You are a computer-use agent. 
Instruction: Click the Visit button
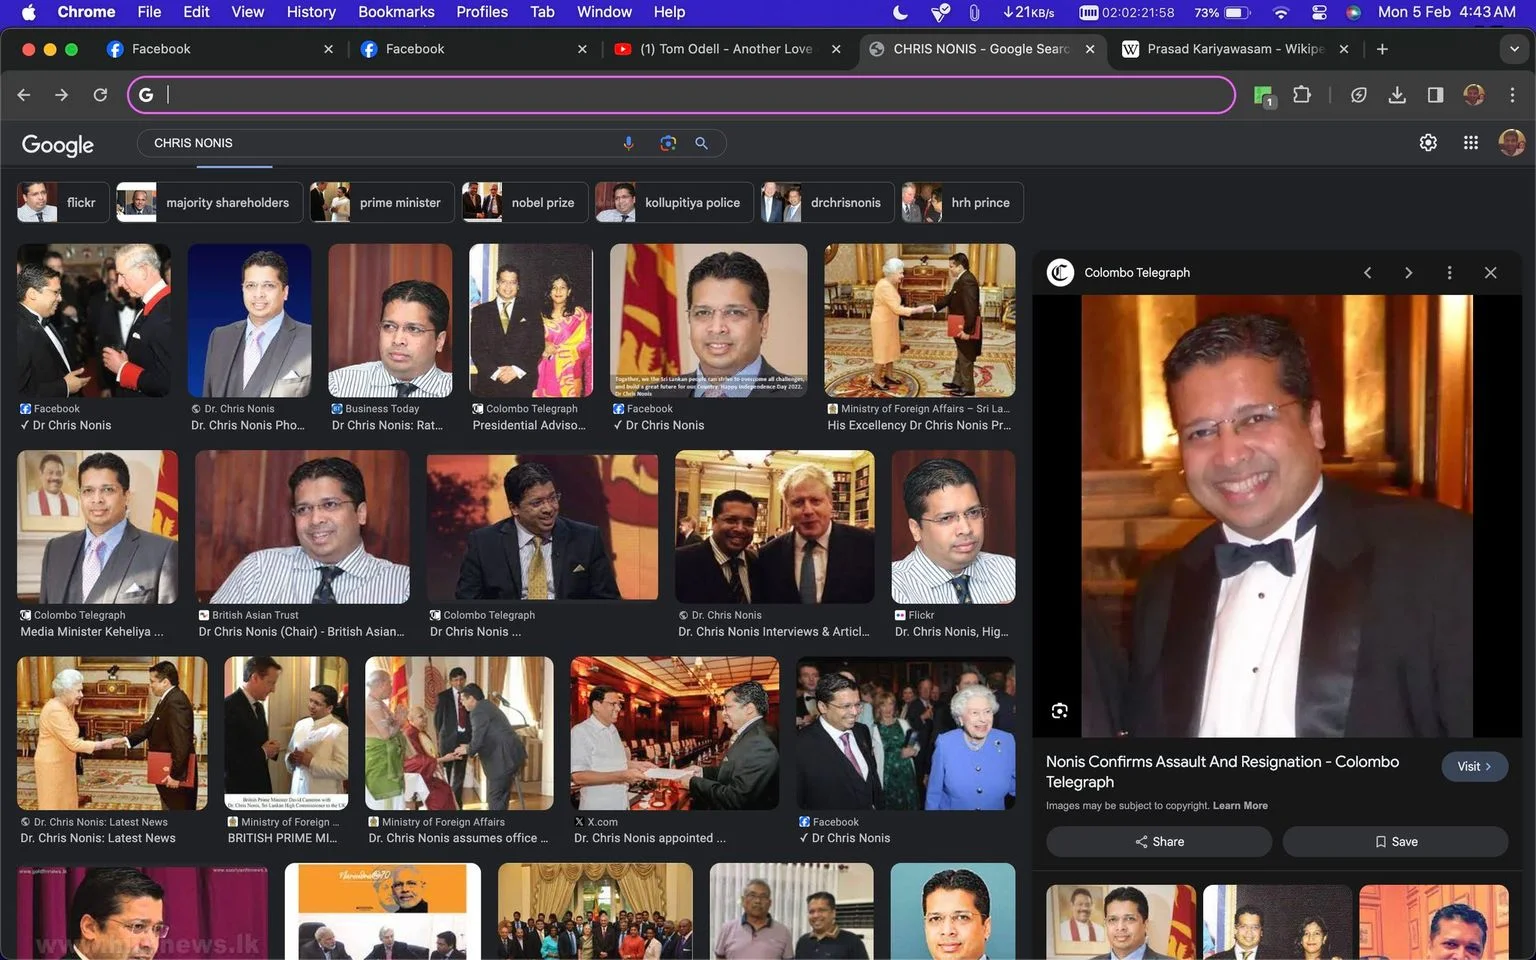(1475, 767)
